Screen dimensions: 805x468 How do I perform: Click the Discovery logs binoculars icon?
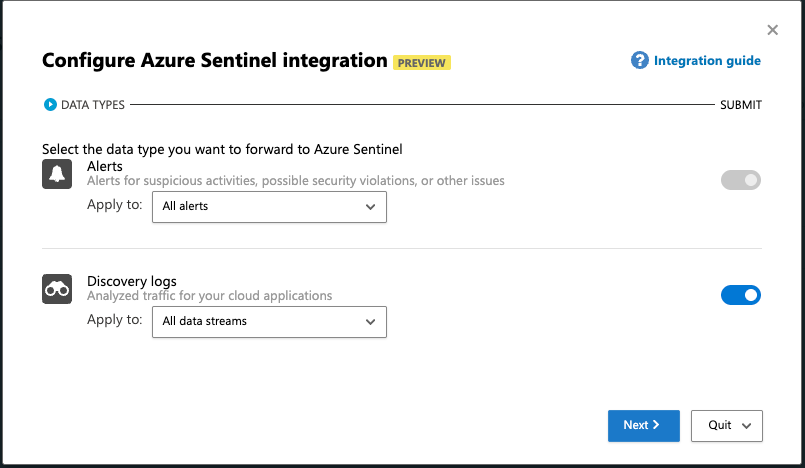[57, 290]
